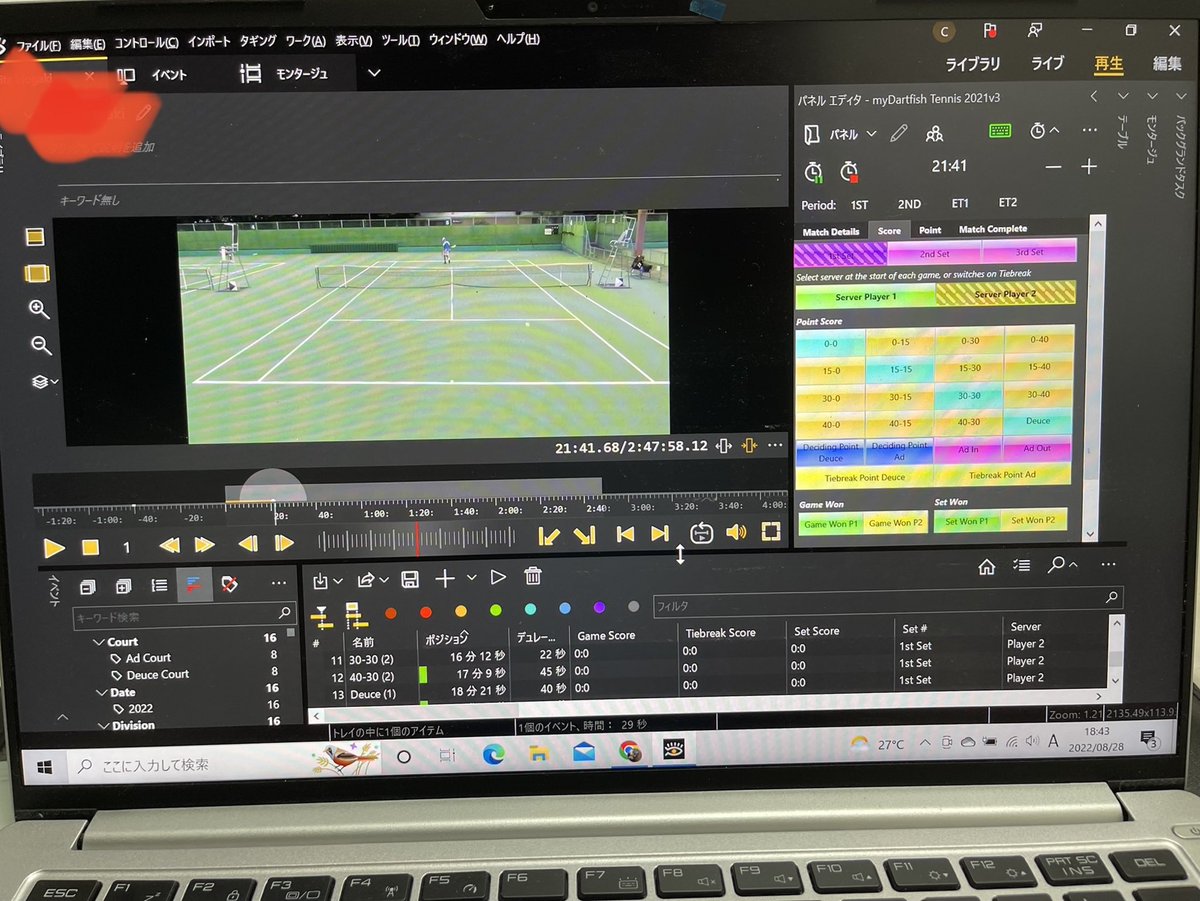
Task: Click the stopwatch with the red stop marker
Action: click(x=849, y=171)
